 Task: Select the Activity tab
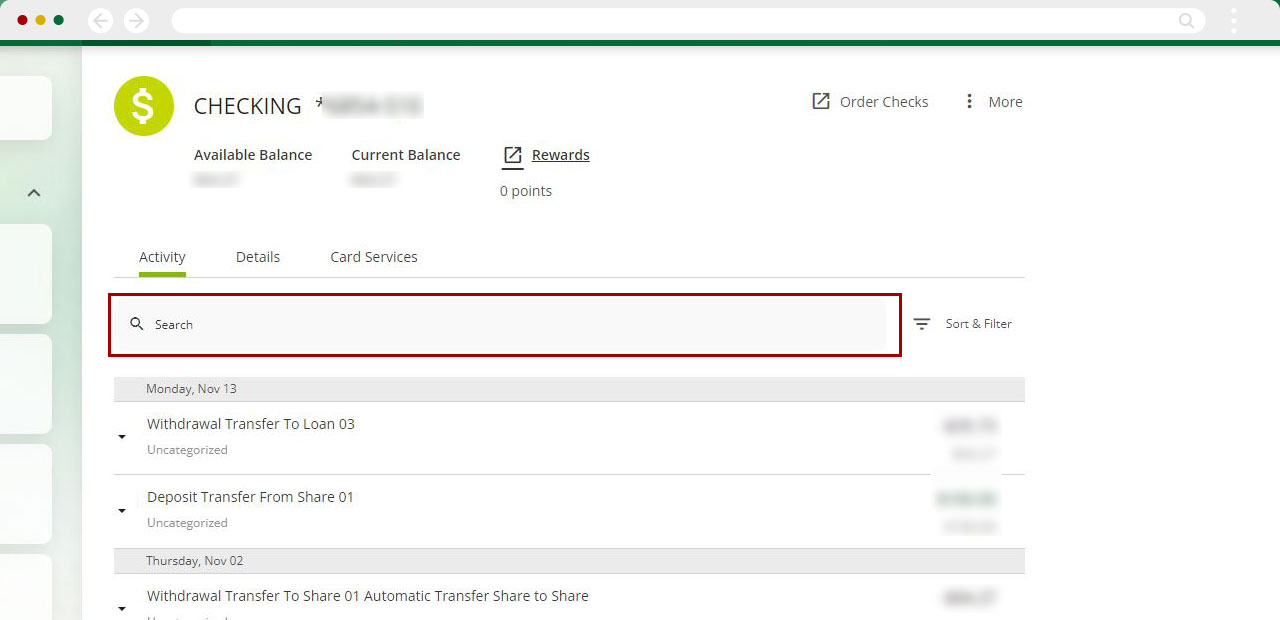pyautogui.click(x=162, y=257)
